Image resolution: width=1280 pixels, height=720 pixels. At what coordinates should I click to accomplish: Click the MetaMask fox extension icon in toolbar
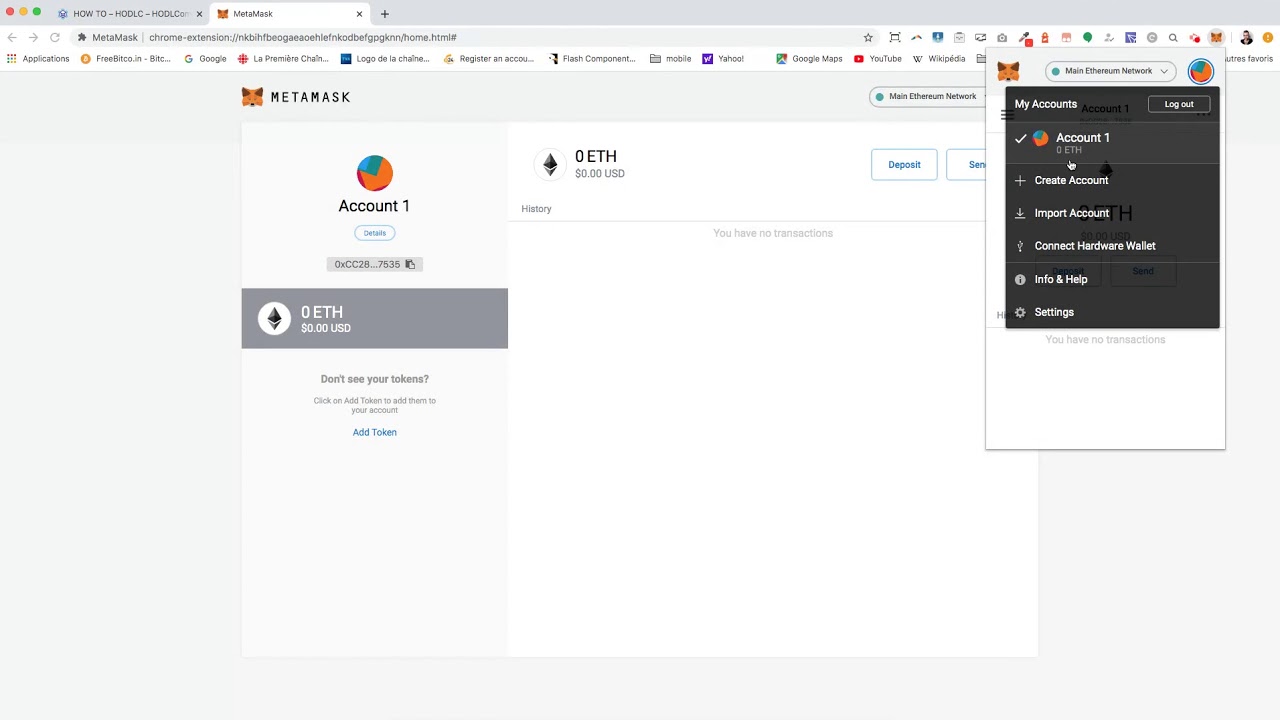[1216, 38]
